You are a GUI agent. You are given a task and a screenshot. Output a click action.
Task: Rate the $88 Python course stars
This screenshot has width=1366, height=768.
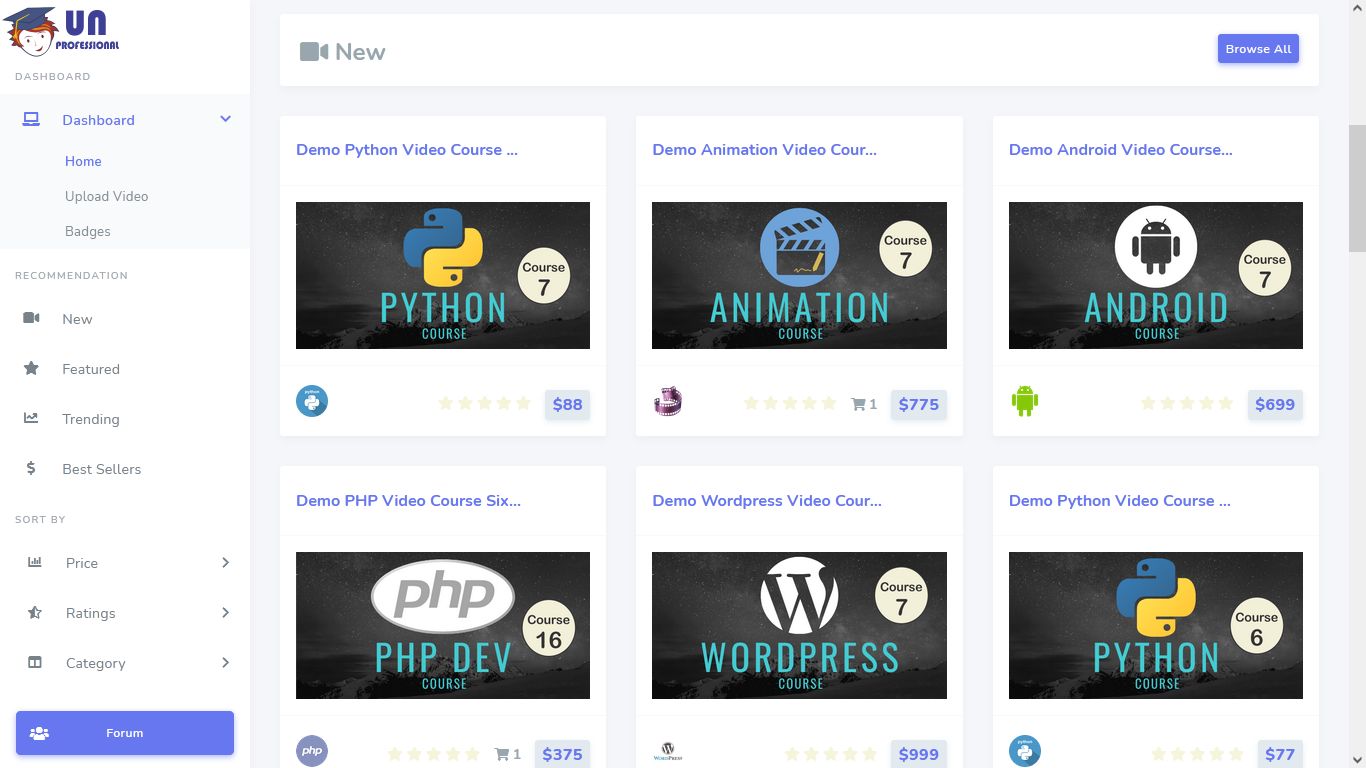(484, 403)
